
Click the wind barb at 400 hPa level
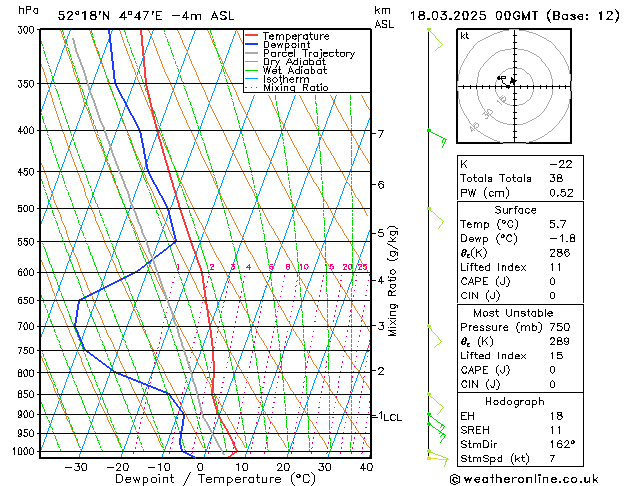pyautogui.click(x=437, y=138)
